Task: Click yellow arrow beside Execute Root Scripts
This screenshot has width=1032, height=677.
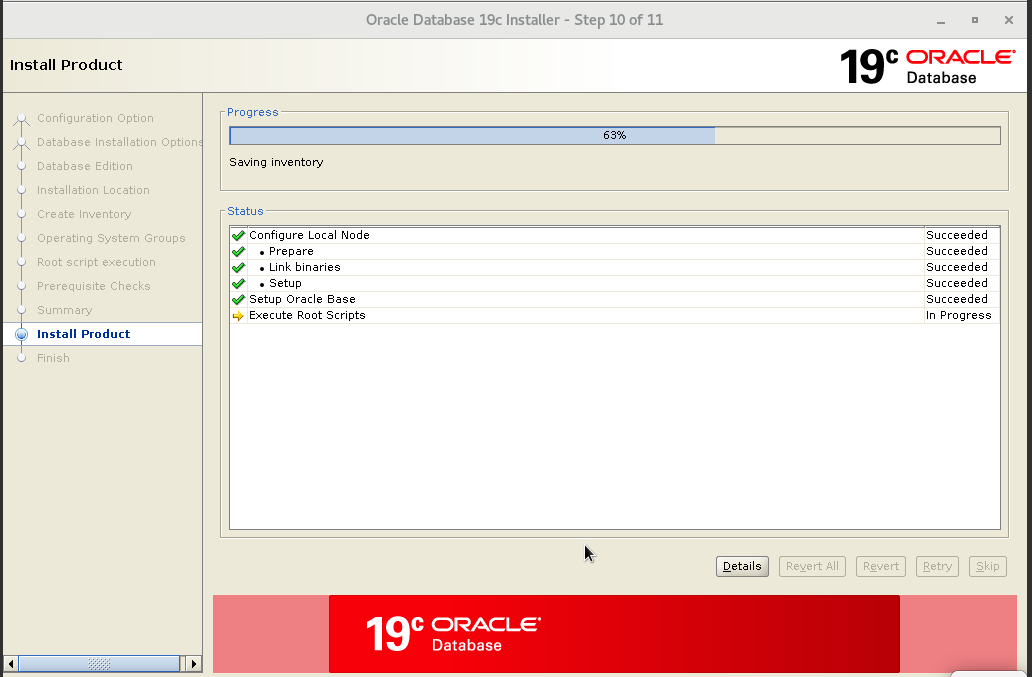Action: pos(238,316)
